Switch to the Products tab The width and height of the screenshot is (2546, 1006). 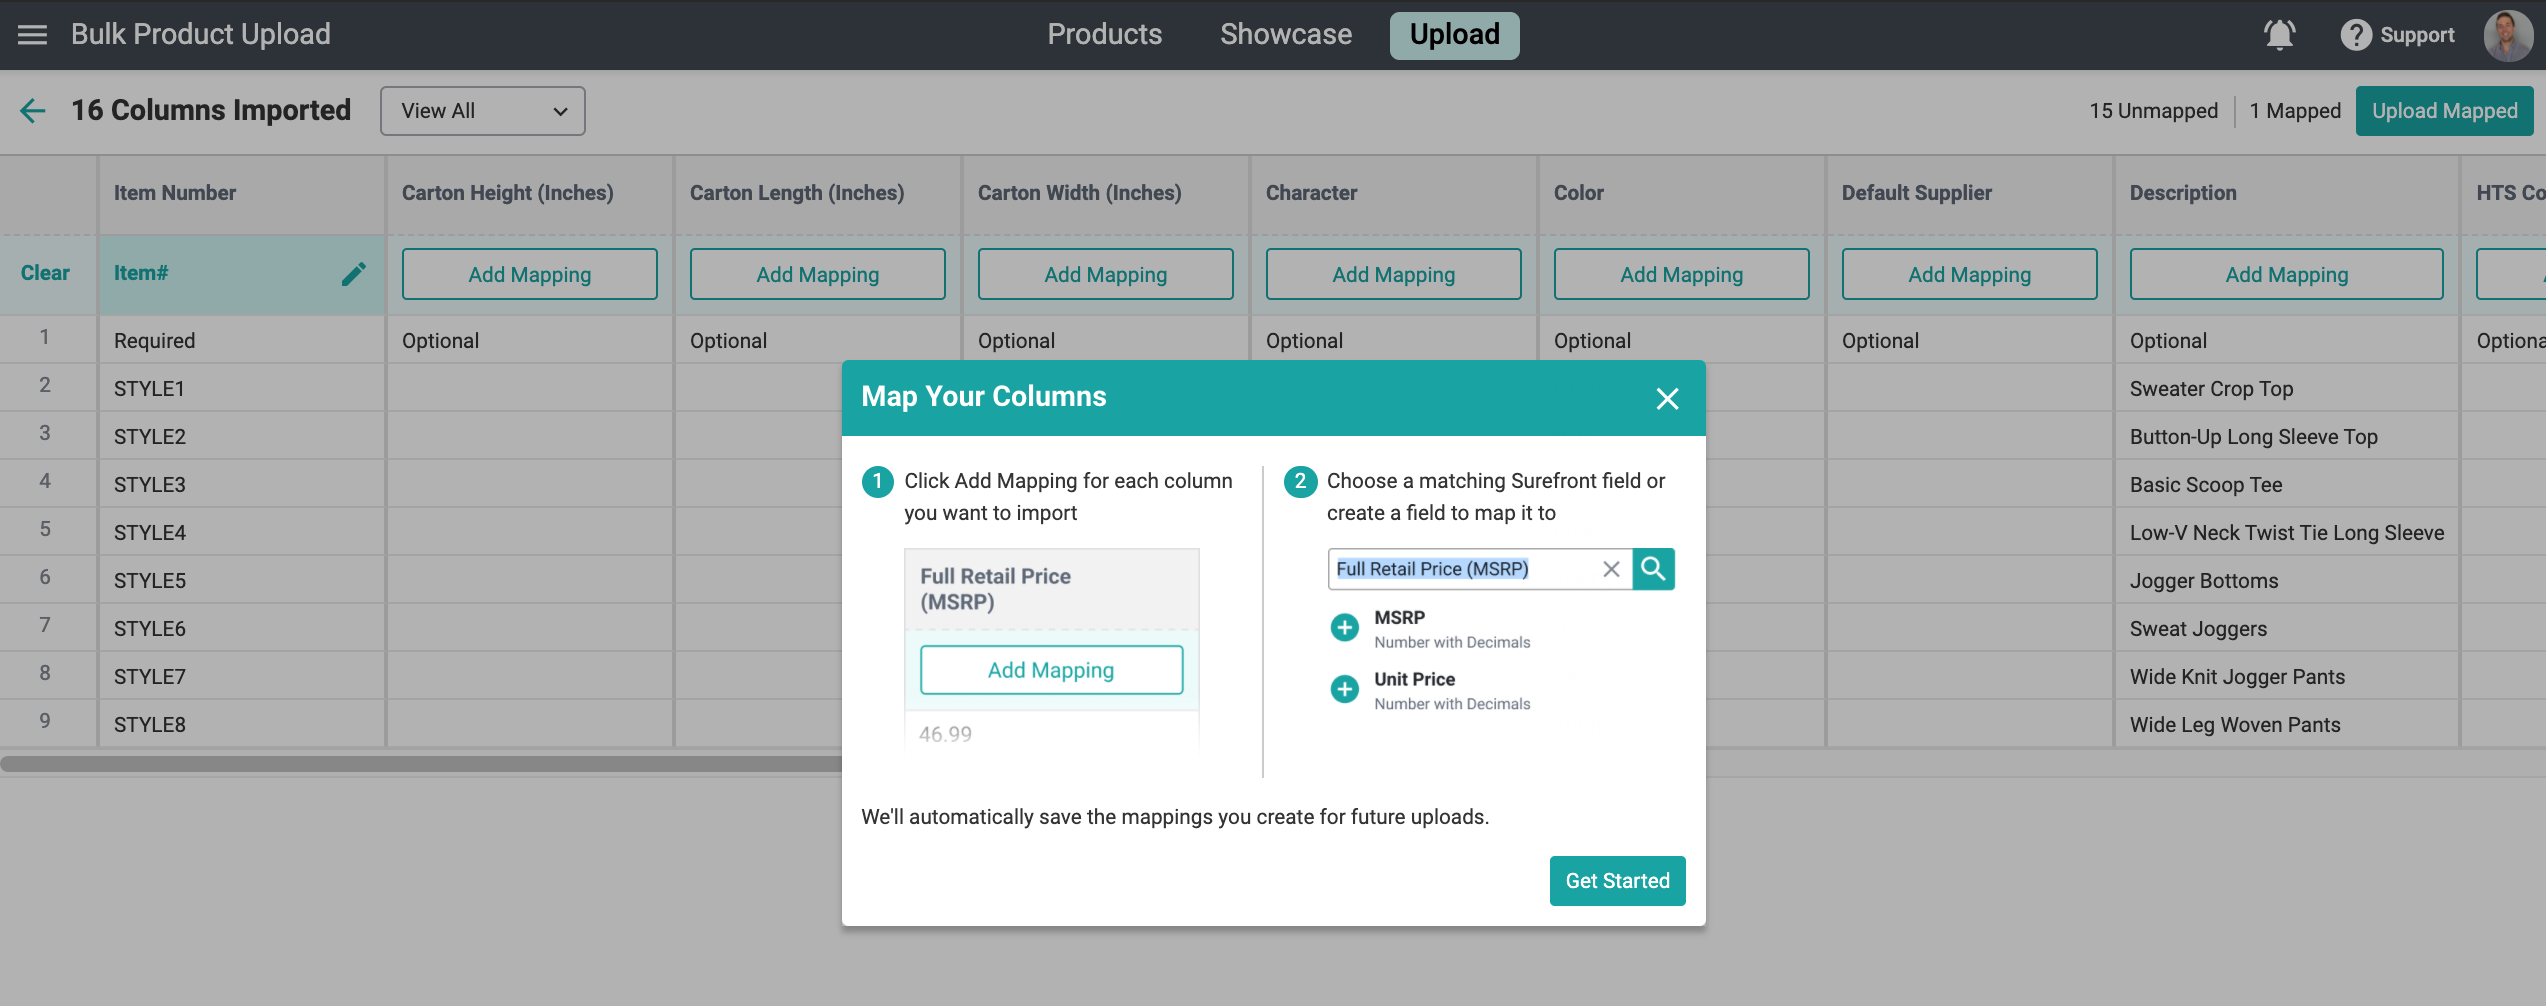coord(1104,35)
